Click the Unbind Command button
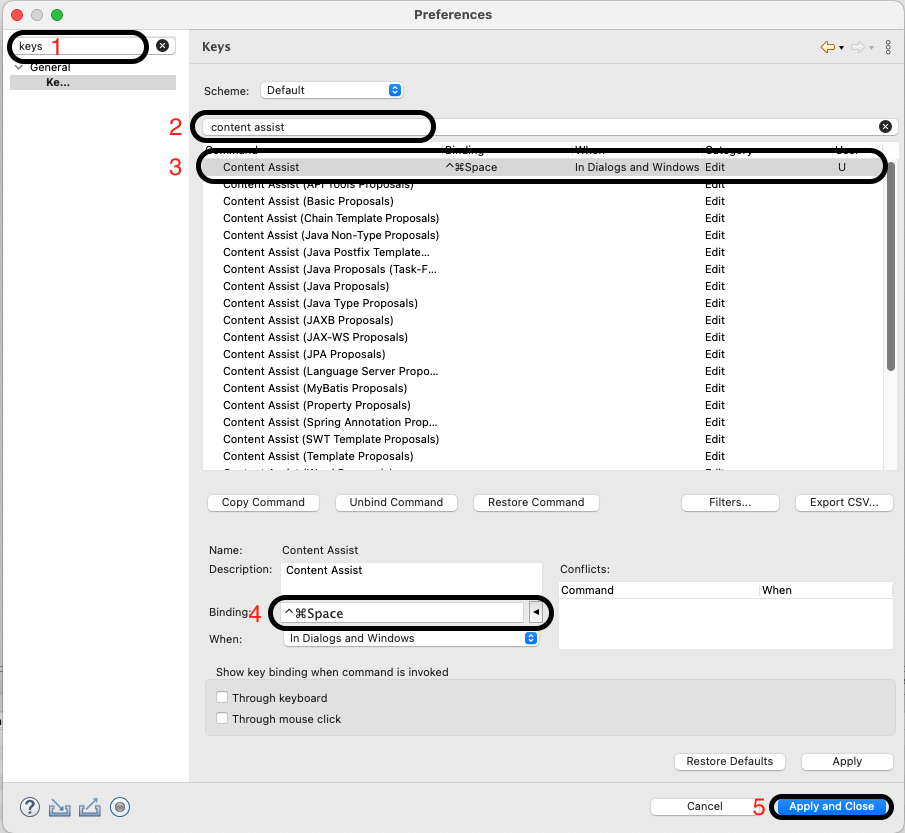 point(396,502)
